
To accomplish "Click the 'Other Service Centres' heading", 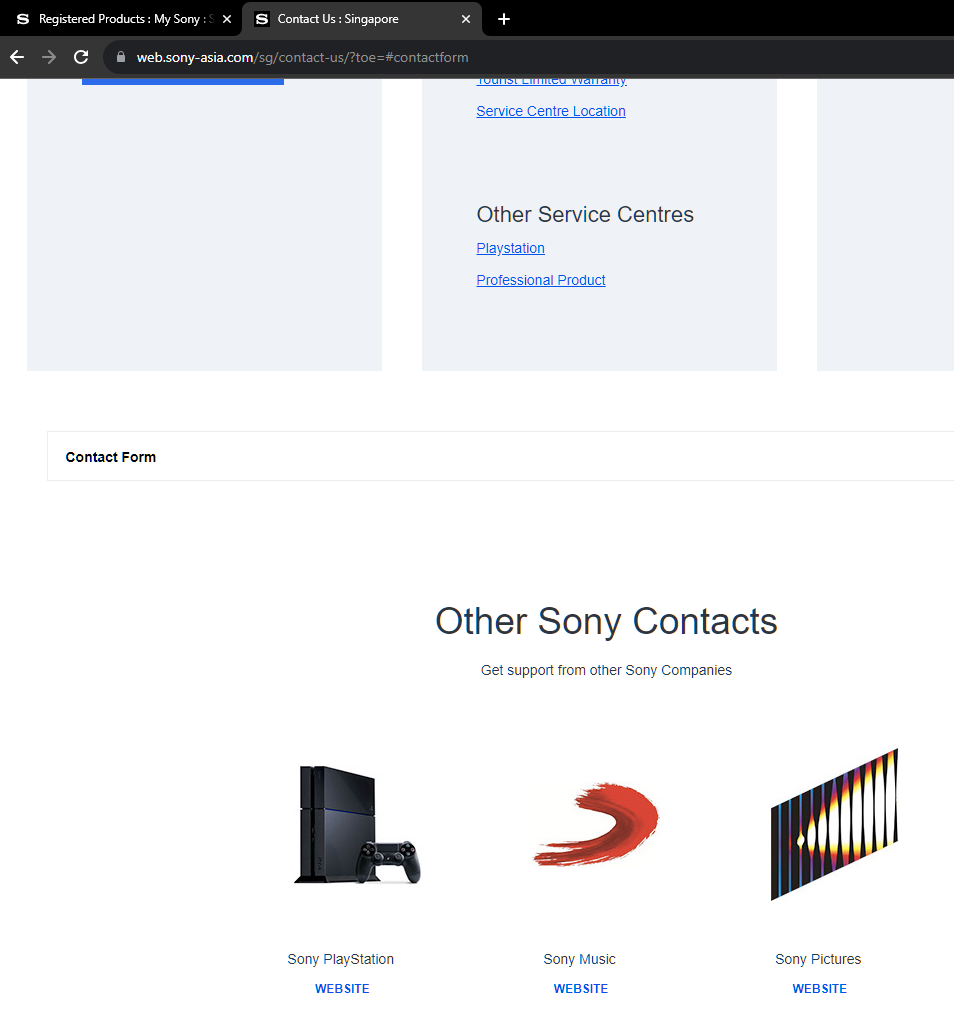I will tap(585, 214).
